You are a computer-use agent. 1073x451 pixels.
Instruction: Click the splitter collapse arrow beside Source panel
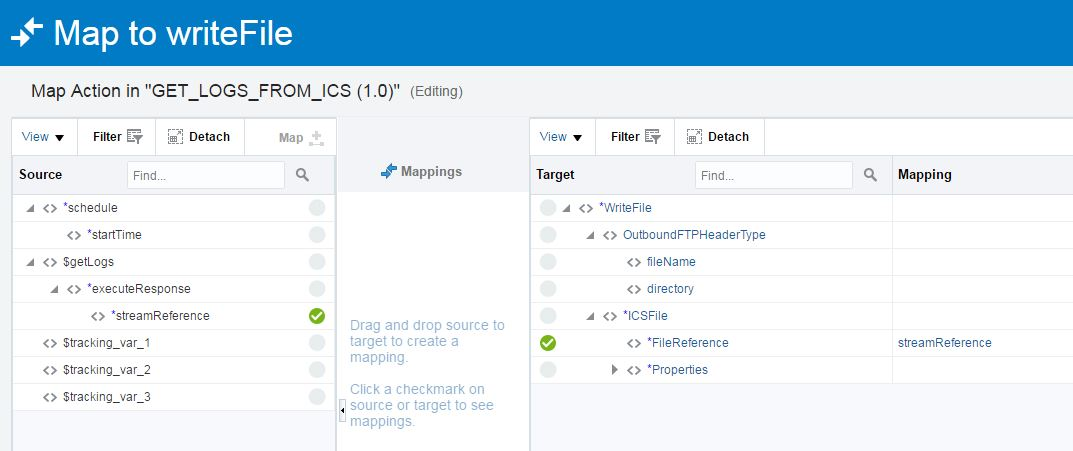coord(342,408)
